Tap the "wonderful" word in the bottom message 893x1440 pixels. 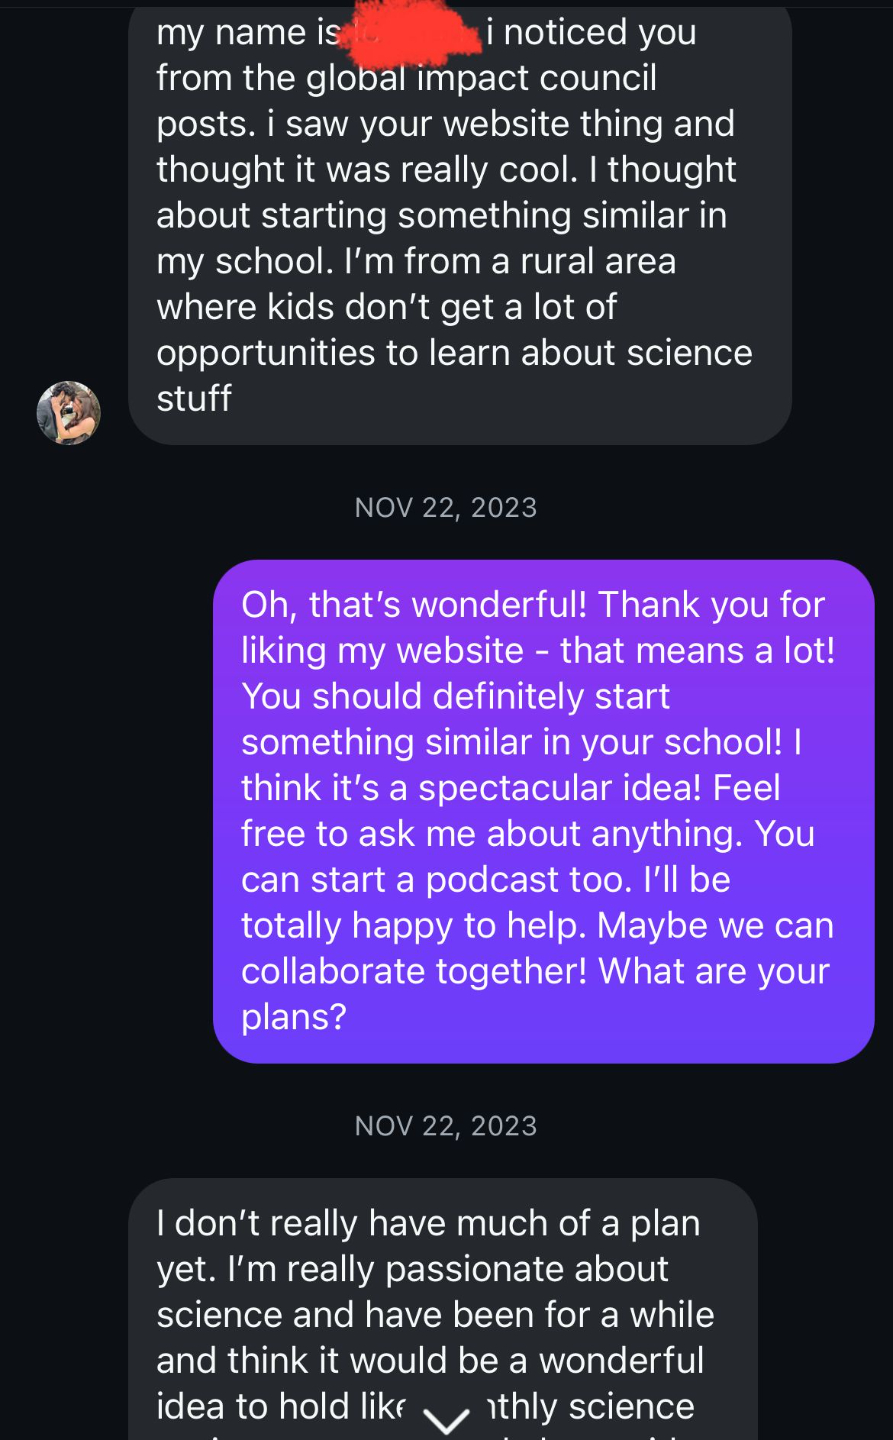point(621,1361)
